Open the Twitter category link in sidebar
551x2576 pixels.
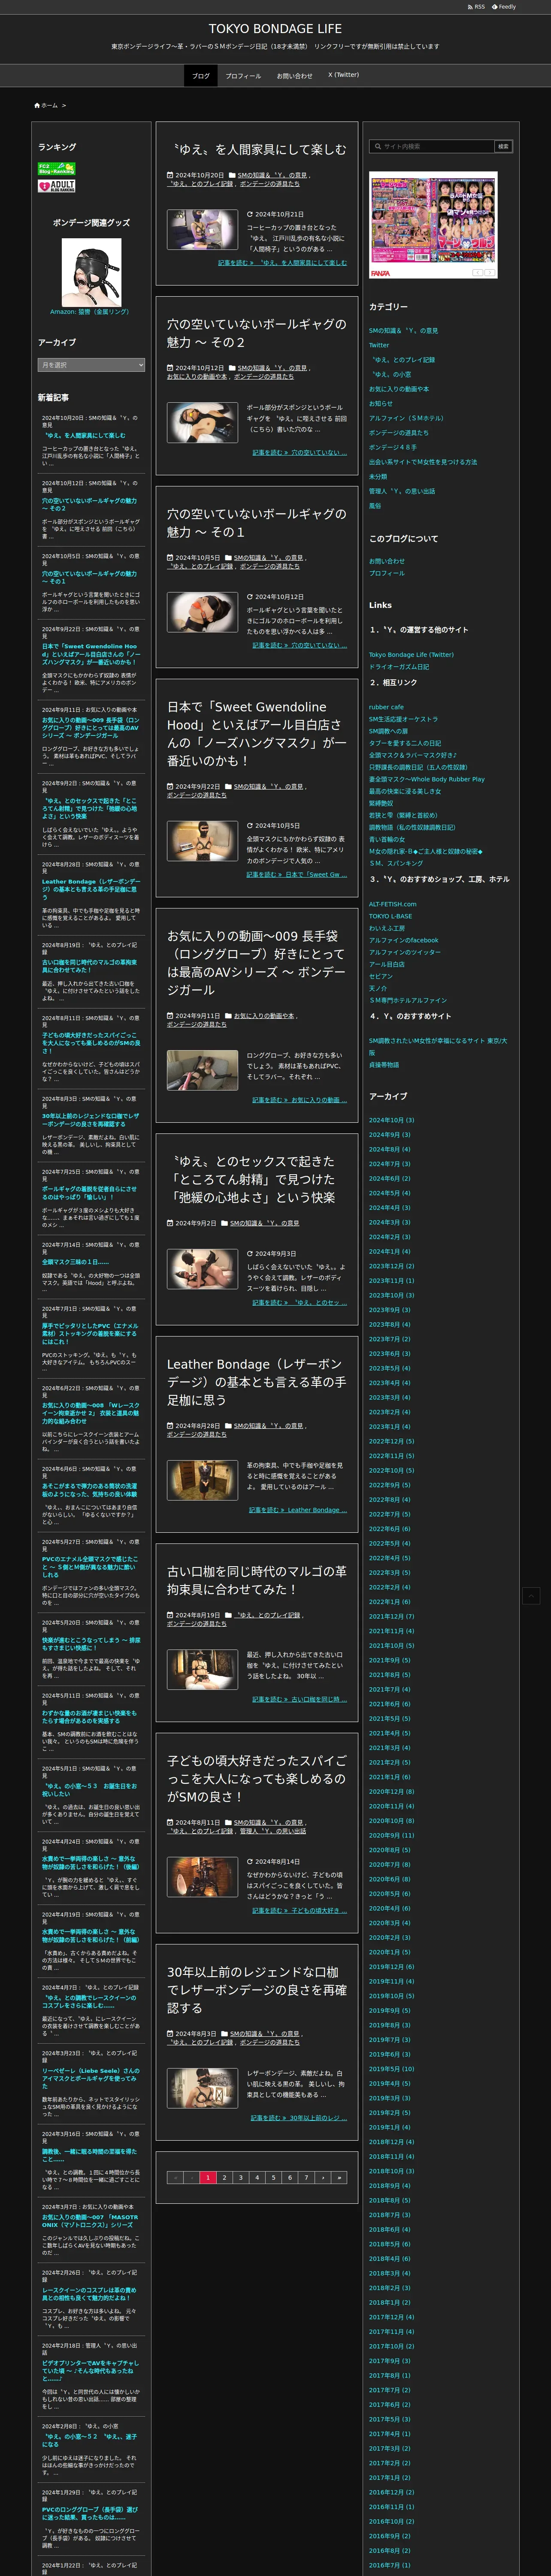(379, 345)
